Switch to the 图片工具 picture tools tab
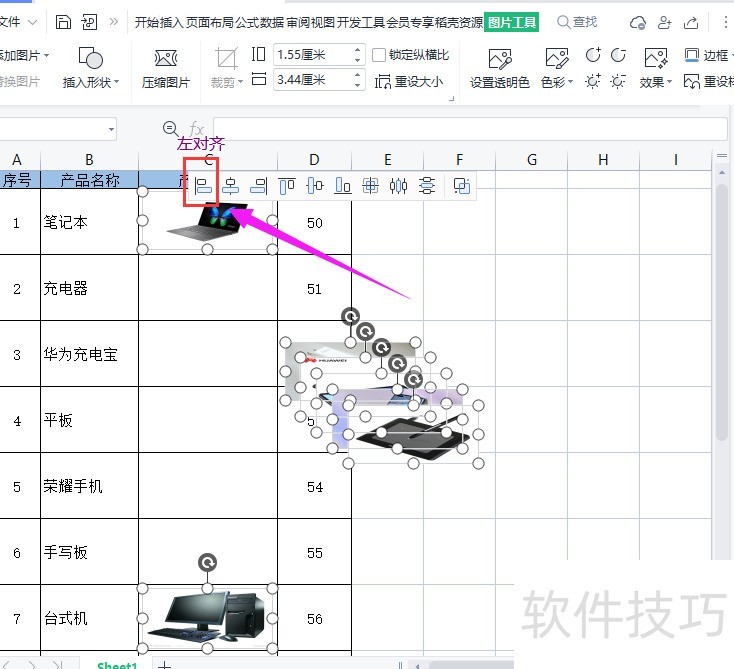The height and width of the screenshot is (669, 734). [x=511, y=22]
